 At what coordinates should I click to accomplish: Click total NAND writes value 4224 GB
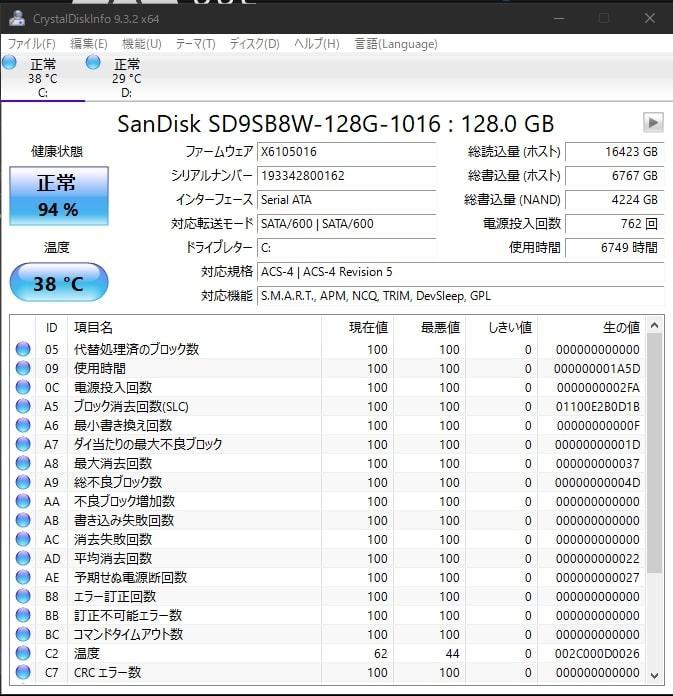[x=614, y=200]
